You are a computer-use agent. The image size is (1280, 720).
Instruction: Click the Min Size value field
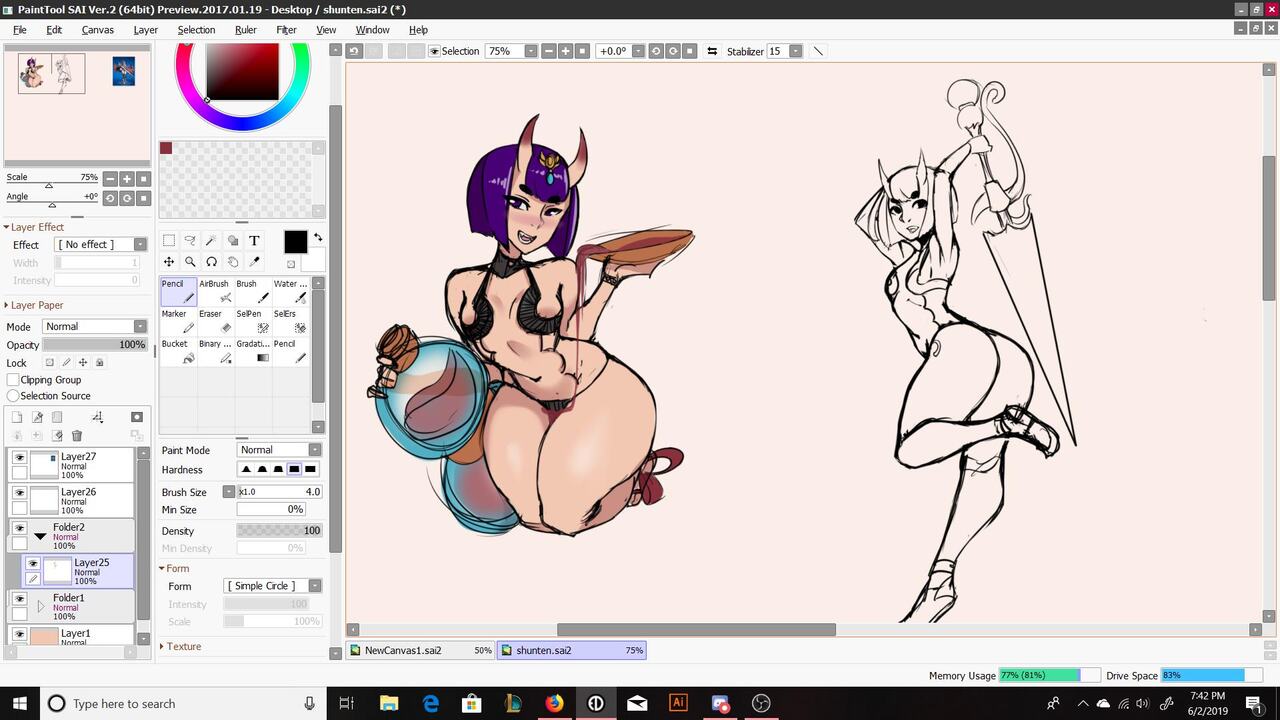pyautogui.click(x=271, y=510)
